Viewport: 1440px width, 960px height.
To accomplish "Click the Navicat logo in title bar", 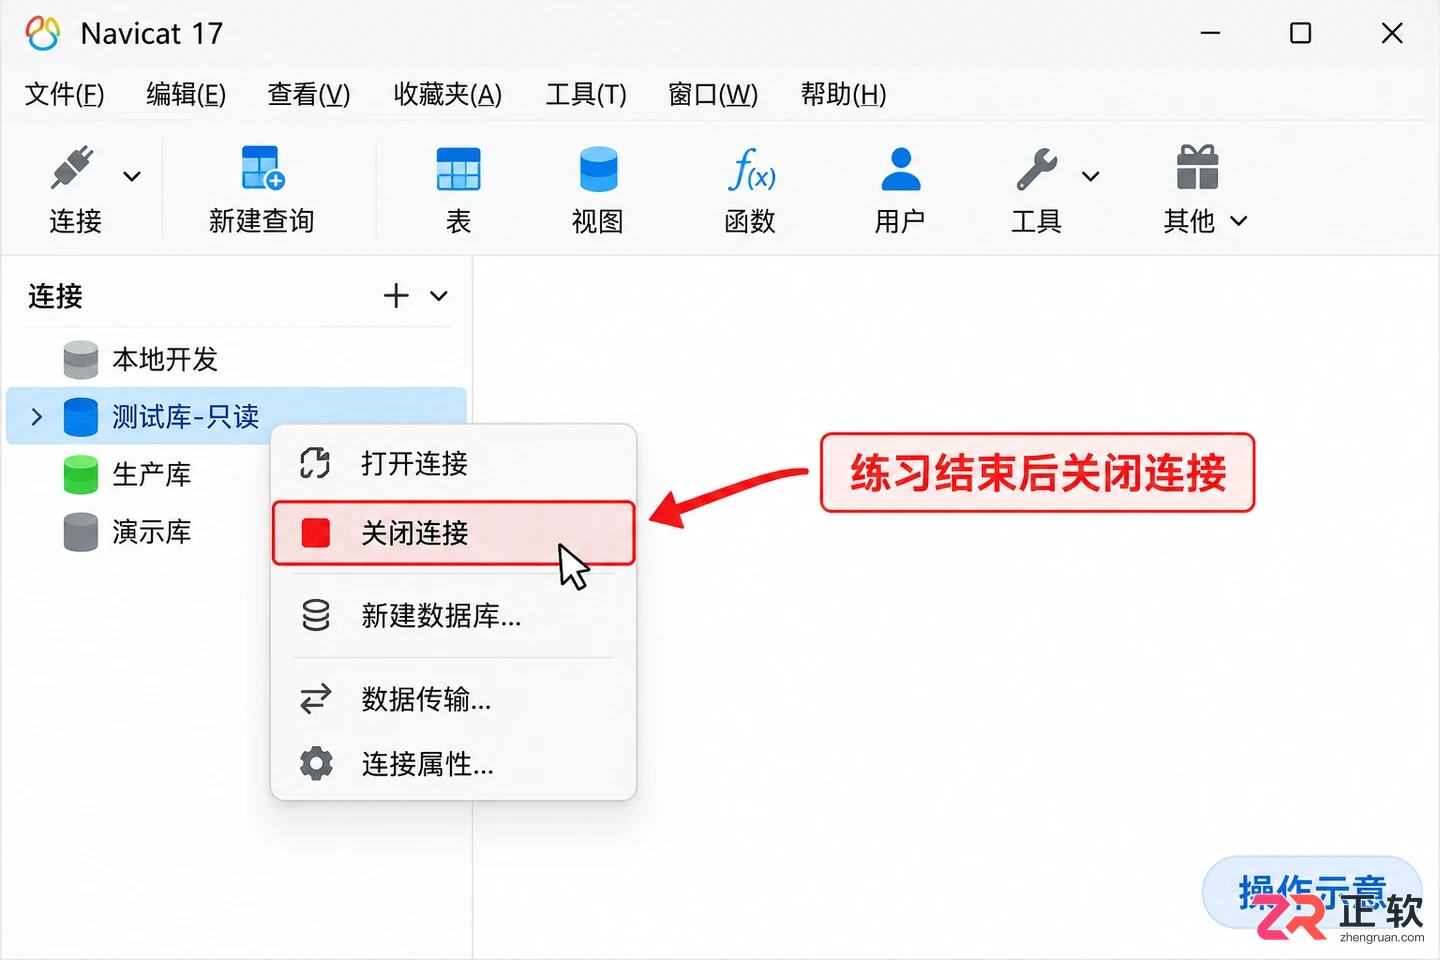I will click(x=43, y=33).
